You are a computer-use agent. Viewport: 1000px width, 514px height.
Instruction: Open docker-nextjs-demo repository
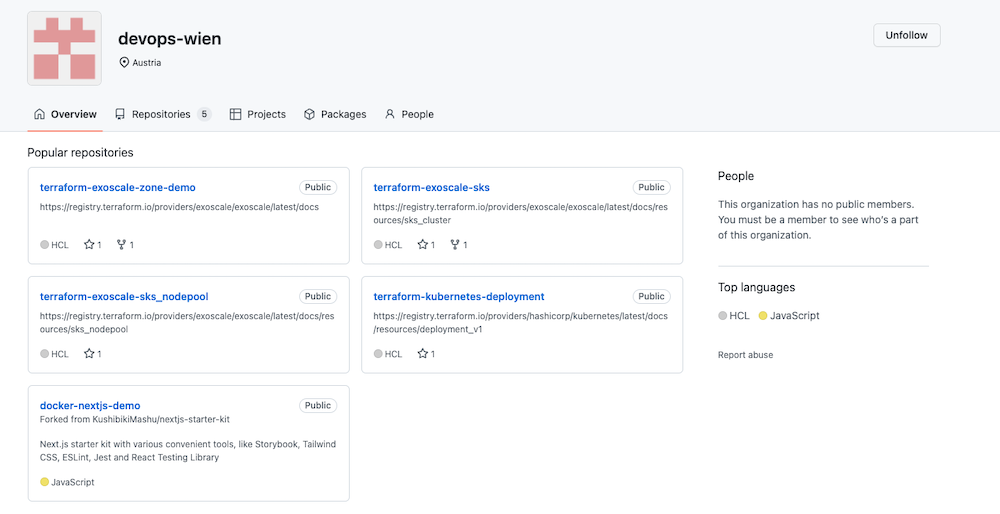click(90, 406)
